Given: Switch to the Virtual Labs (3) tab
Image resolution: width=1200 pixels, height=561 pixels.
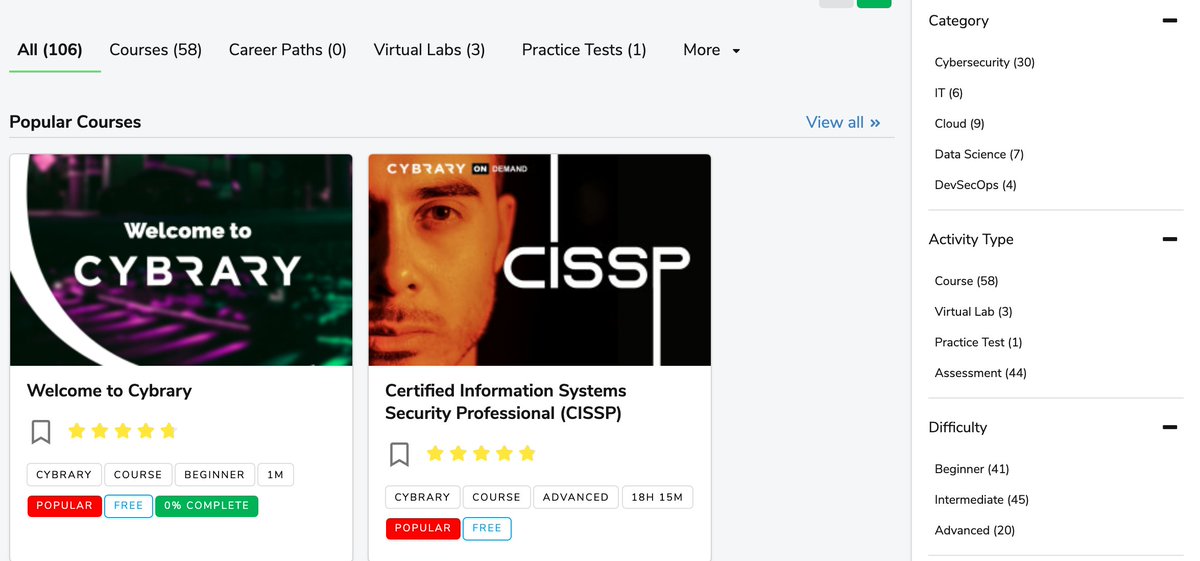Looking at the screenshot, I should (430, 50).
